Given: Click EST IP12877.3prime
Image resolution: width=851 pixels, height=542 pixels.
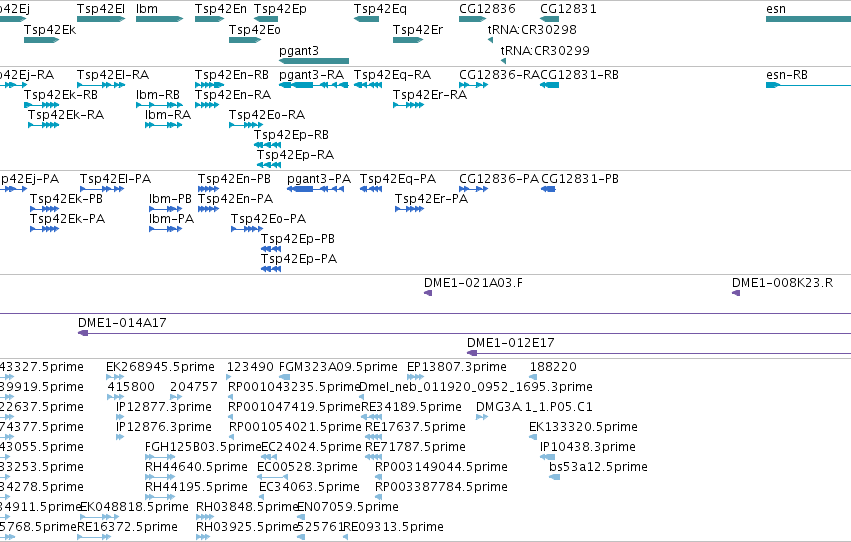Looking at the screenshot, I should pyautogui.click(x=120, y=417).
